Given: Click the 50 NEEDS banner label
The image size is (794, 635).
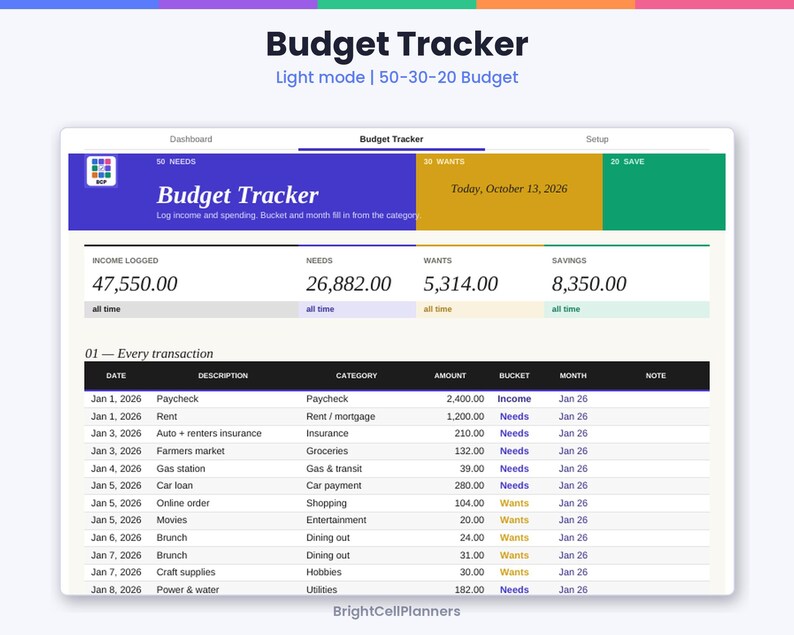Looking at the screenshot, I should pos(176,162).
